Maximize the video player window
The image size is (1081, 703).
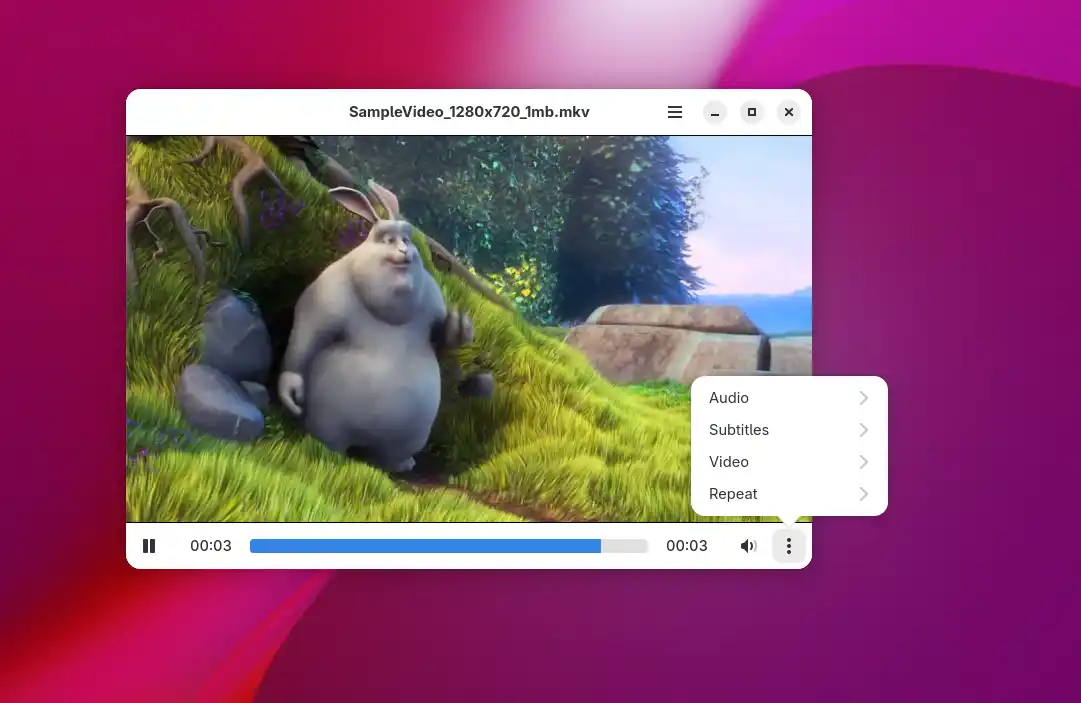point(752,112)
